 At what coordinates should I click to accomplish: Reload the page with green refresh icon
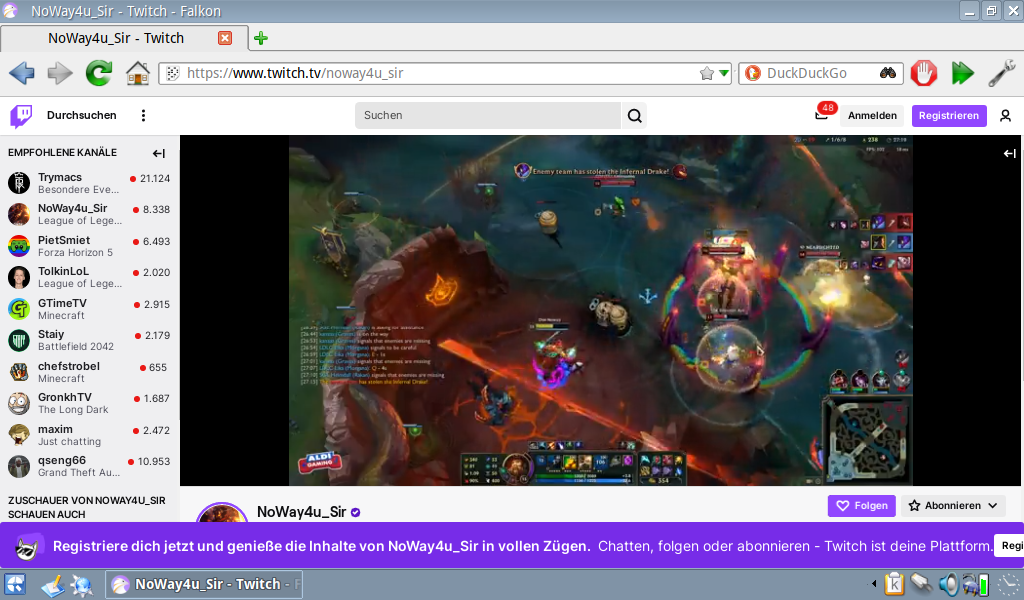99,73
